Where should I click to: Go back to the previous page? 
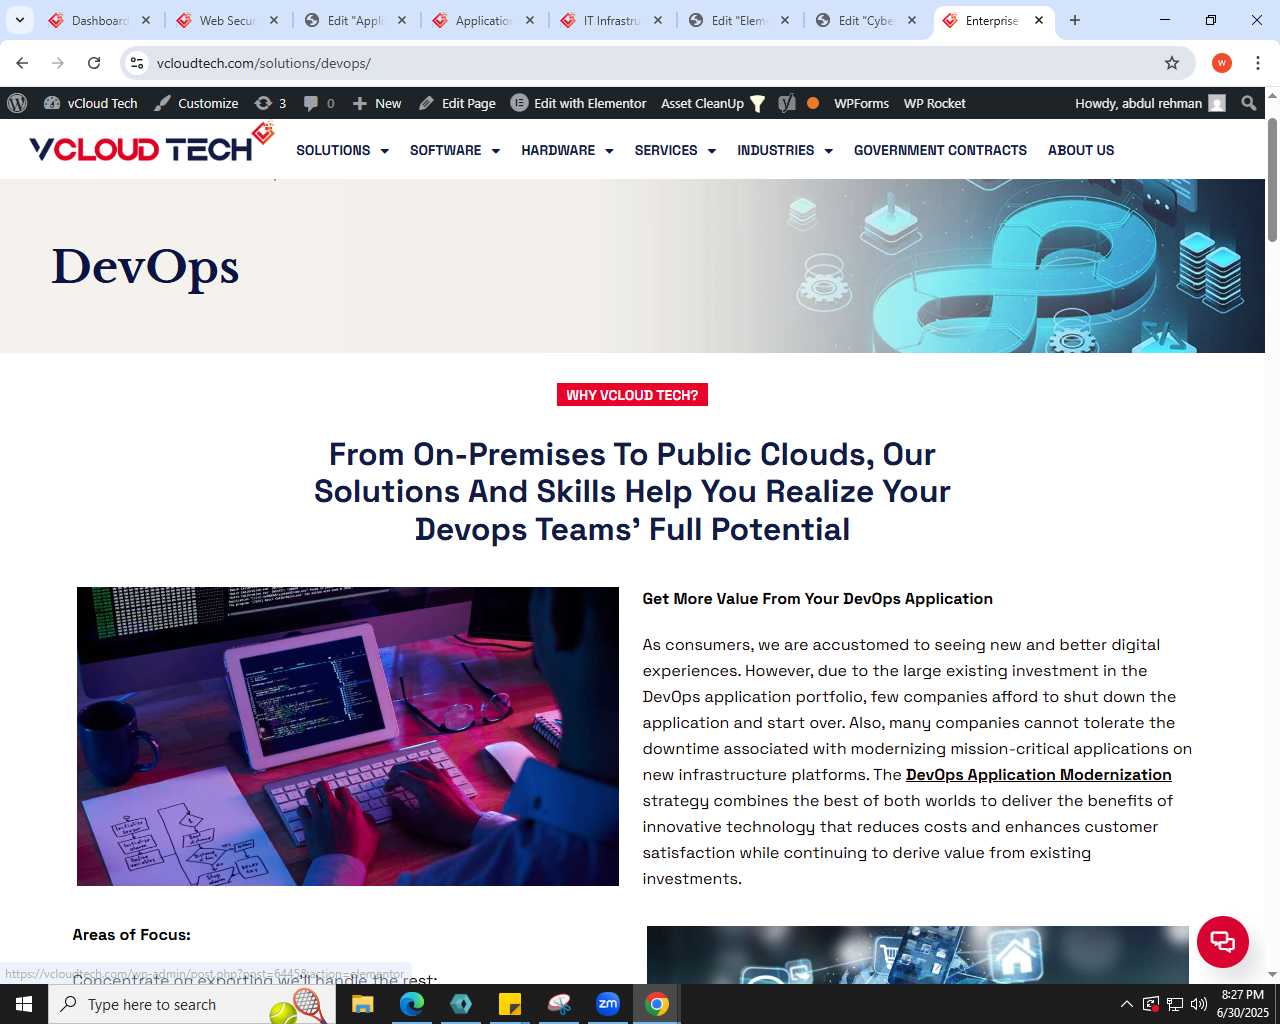[22, 63]
